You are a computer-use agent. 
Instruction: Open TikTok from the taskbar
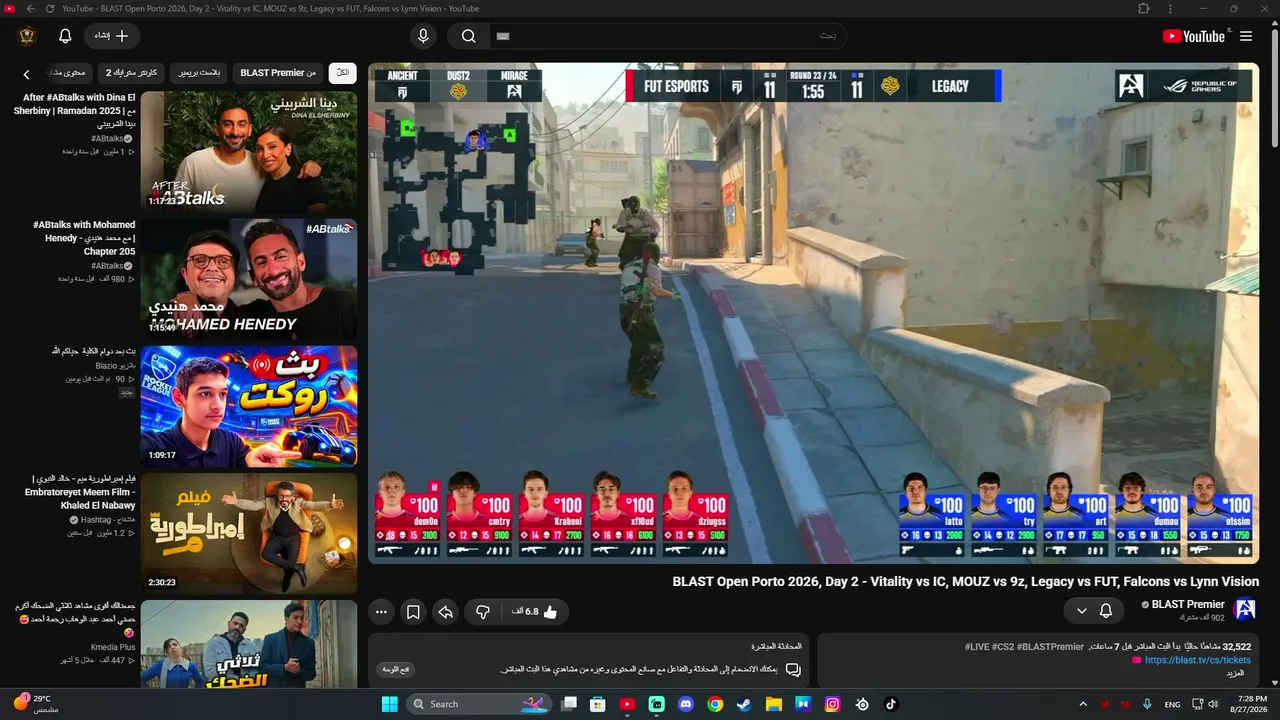click(x=891, y=704)
